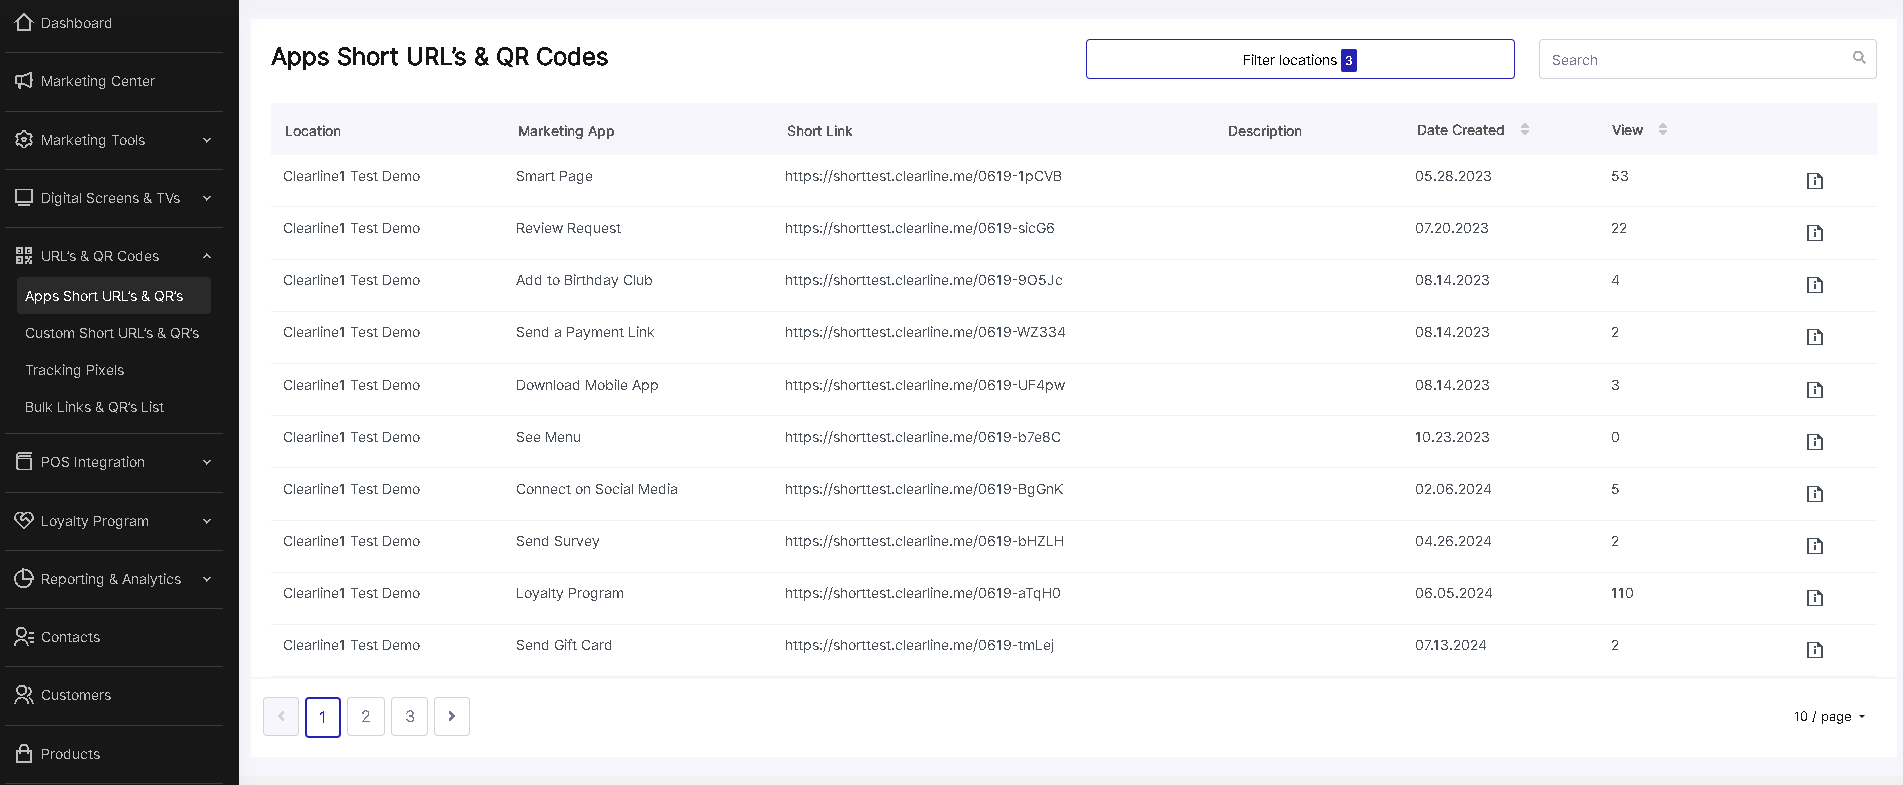Click short link ending 0619-9O5Jc

point(924,280)
